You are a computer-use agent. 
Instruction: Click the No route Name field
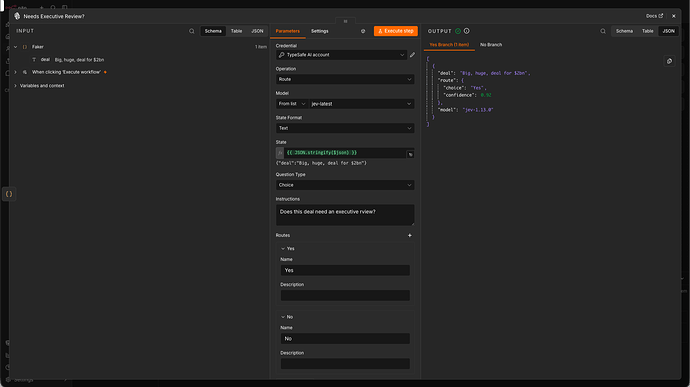[345, 339]
